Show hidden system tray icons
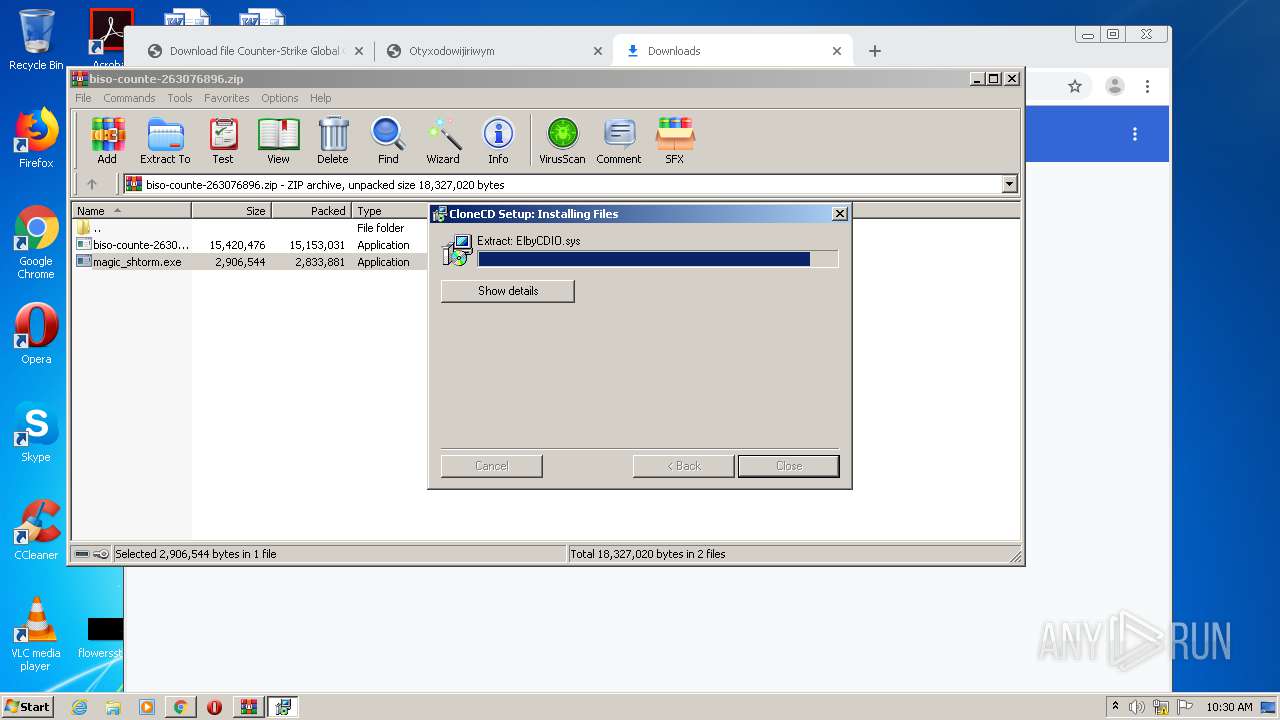The width and height of the screenshot is (1280, 720). [x=1115, y=707]
